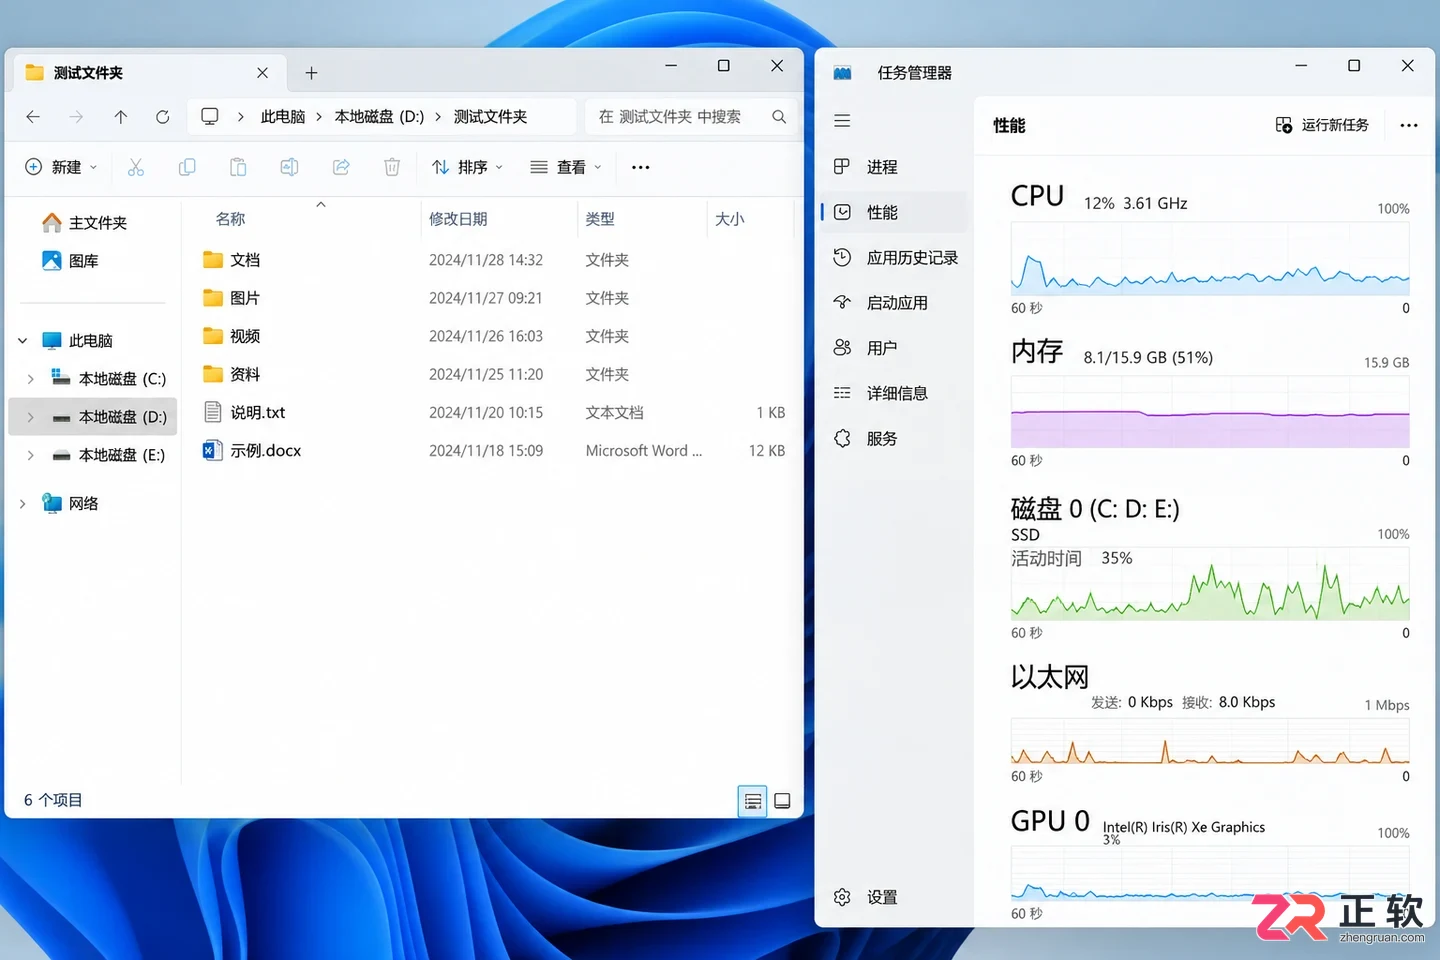Screen dimensions: 1440x960
Task: Click the Share icon in File Explorer toolbar
Action: (341, 167)
